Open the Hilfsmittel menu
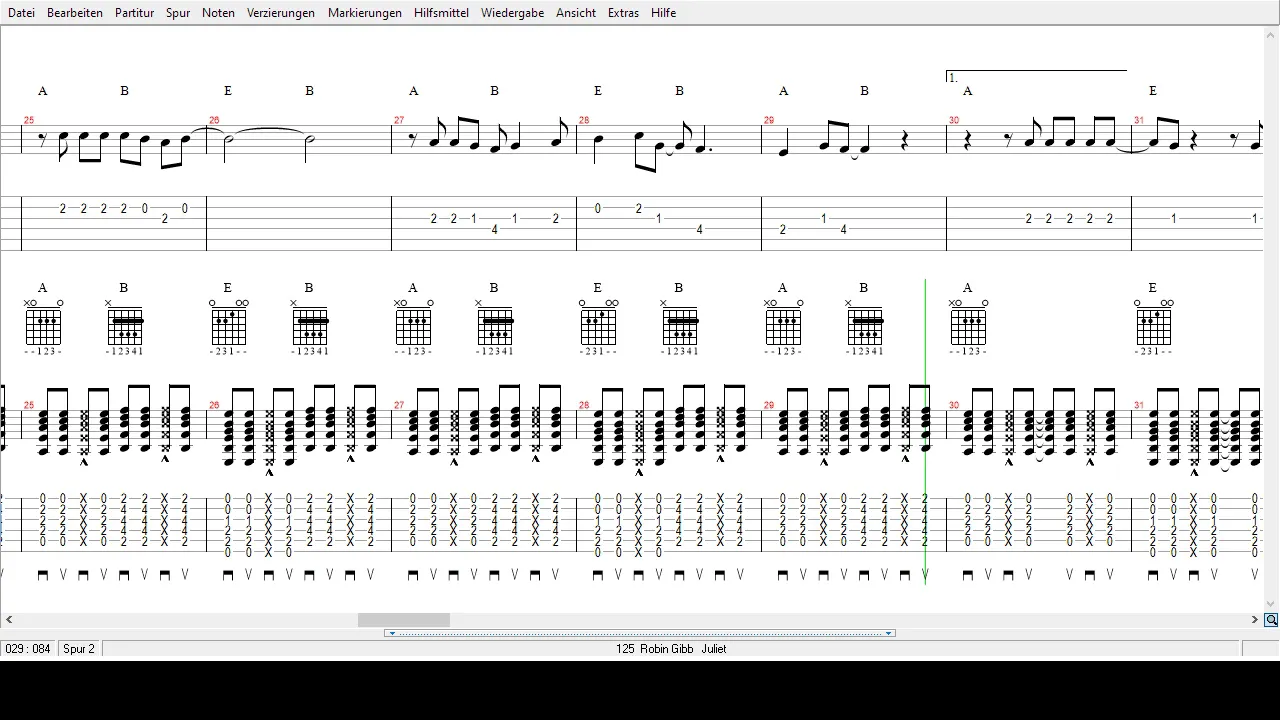 point(441,13)
